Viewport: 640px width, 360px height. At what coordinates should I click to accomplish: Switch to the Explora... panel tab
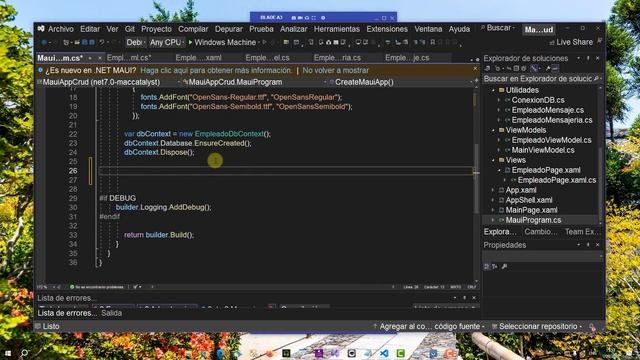500,232
